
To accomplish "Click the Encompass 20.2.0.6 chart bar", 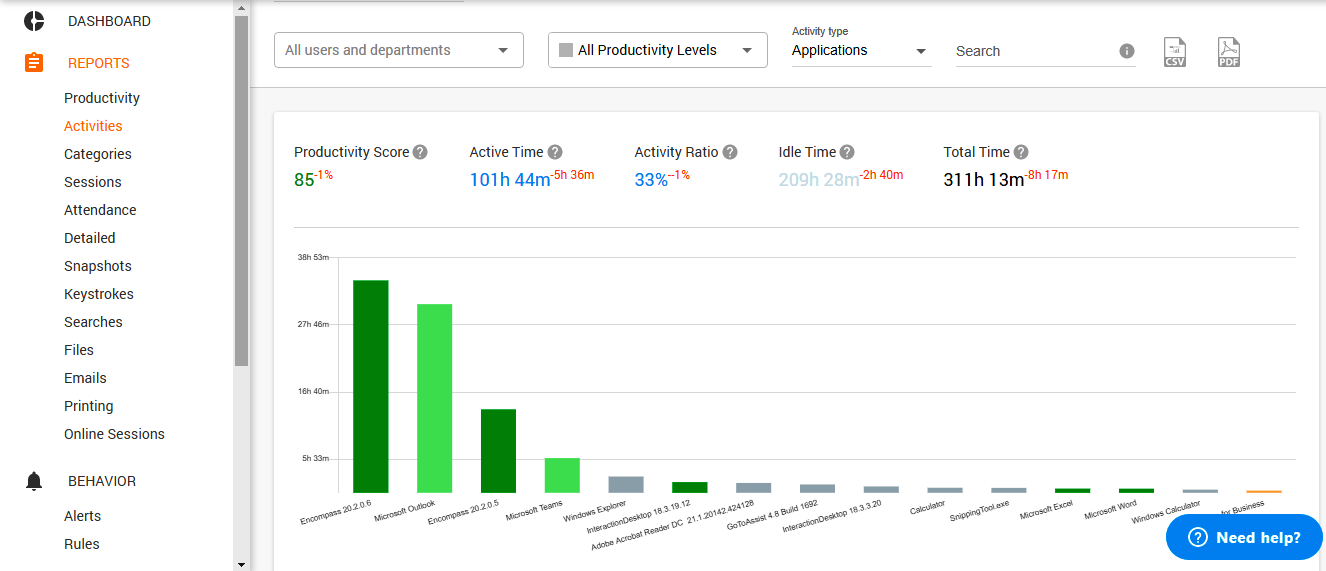I will click(370, 386).
